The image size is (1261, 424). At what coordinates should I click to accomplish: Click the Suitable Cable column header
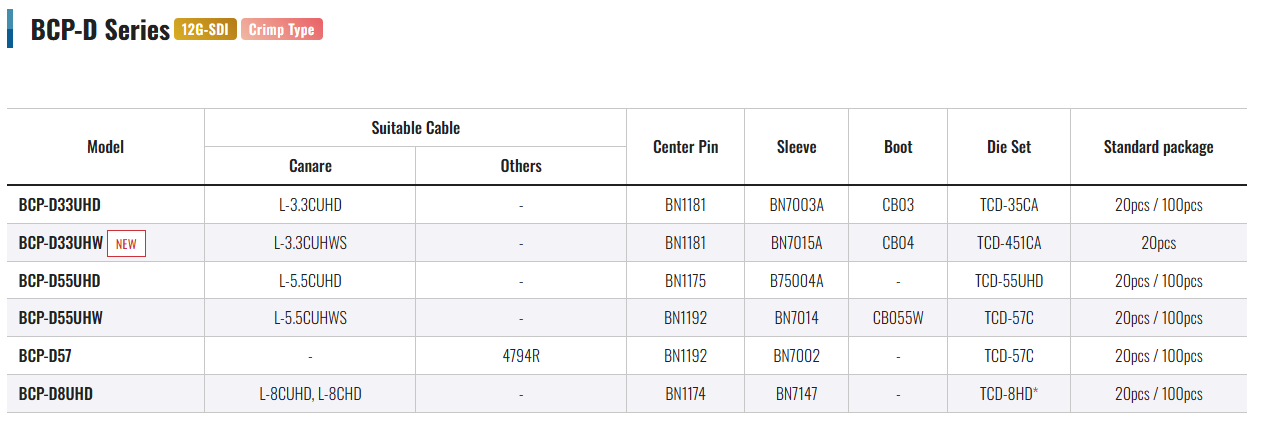coord(415,128)
